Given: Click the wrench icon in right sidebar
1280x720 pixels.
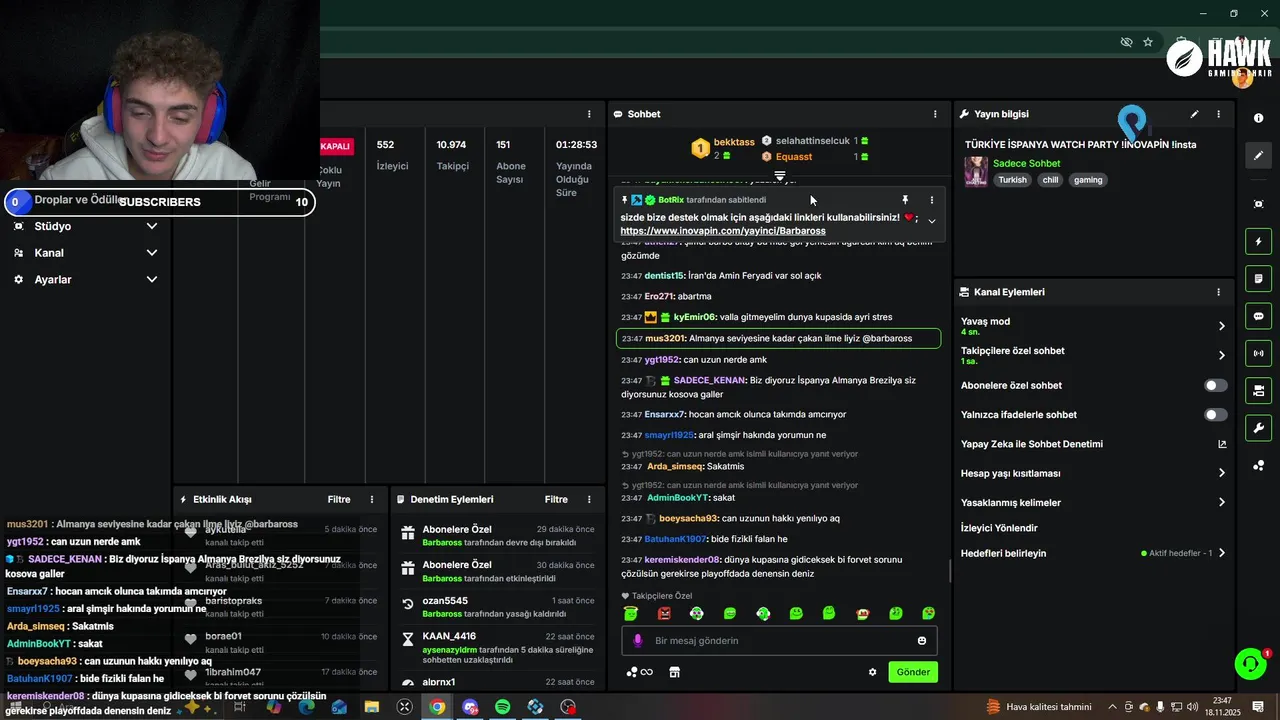Looking at the screenshot, I should coord(1258,428).
